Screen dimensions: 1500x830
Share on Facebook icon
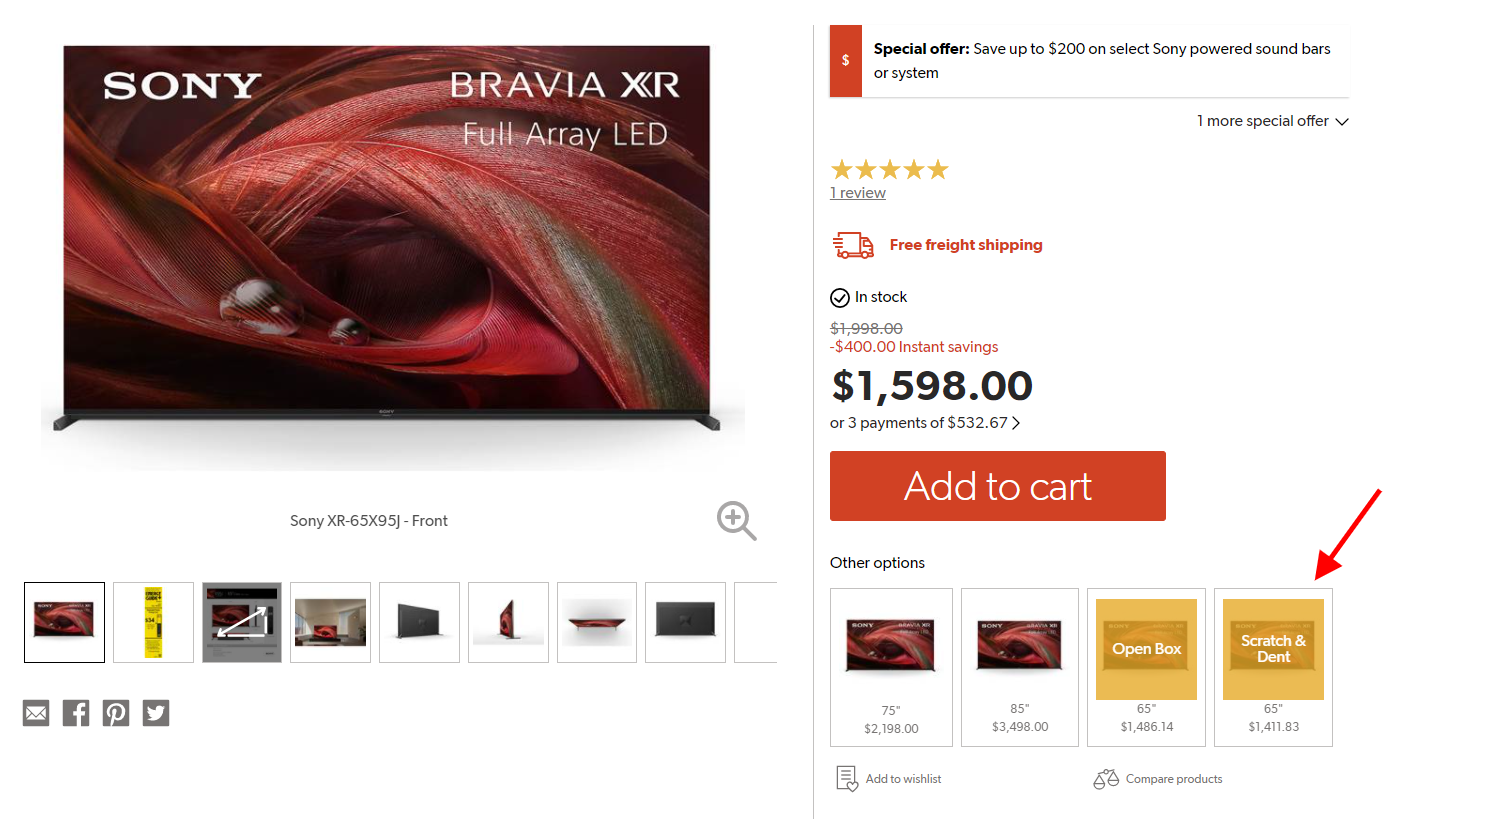76,713
